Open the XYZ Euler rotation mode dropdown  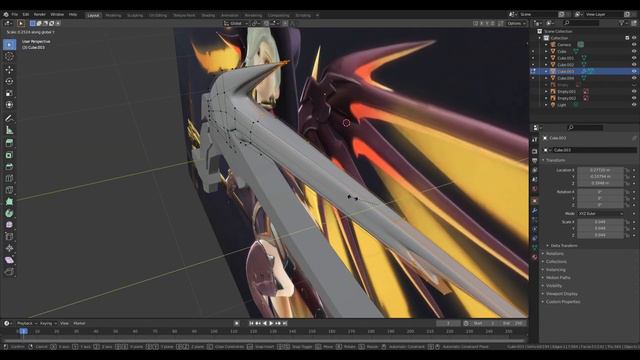click(600, 213)
